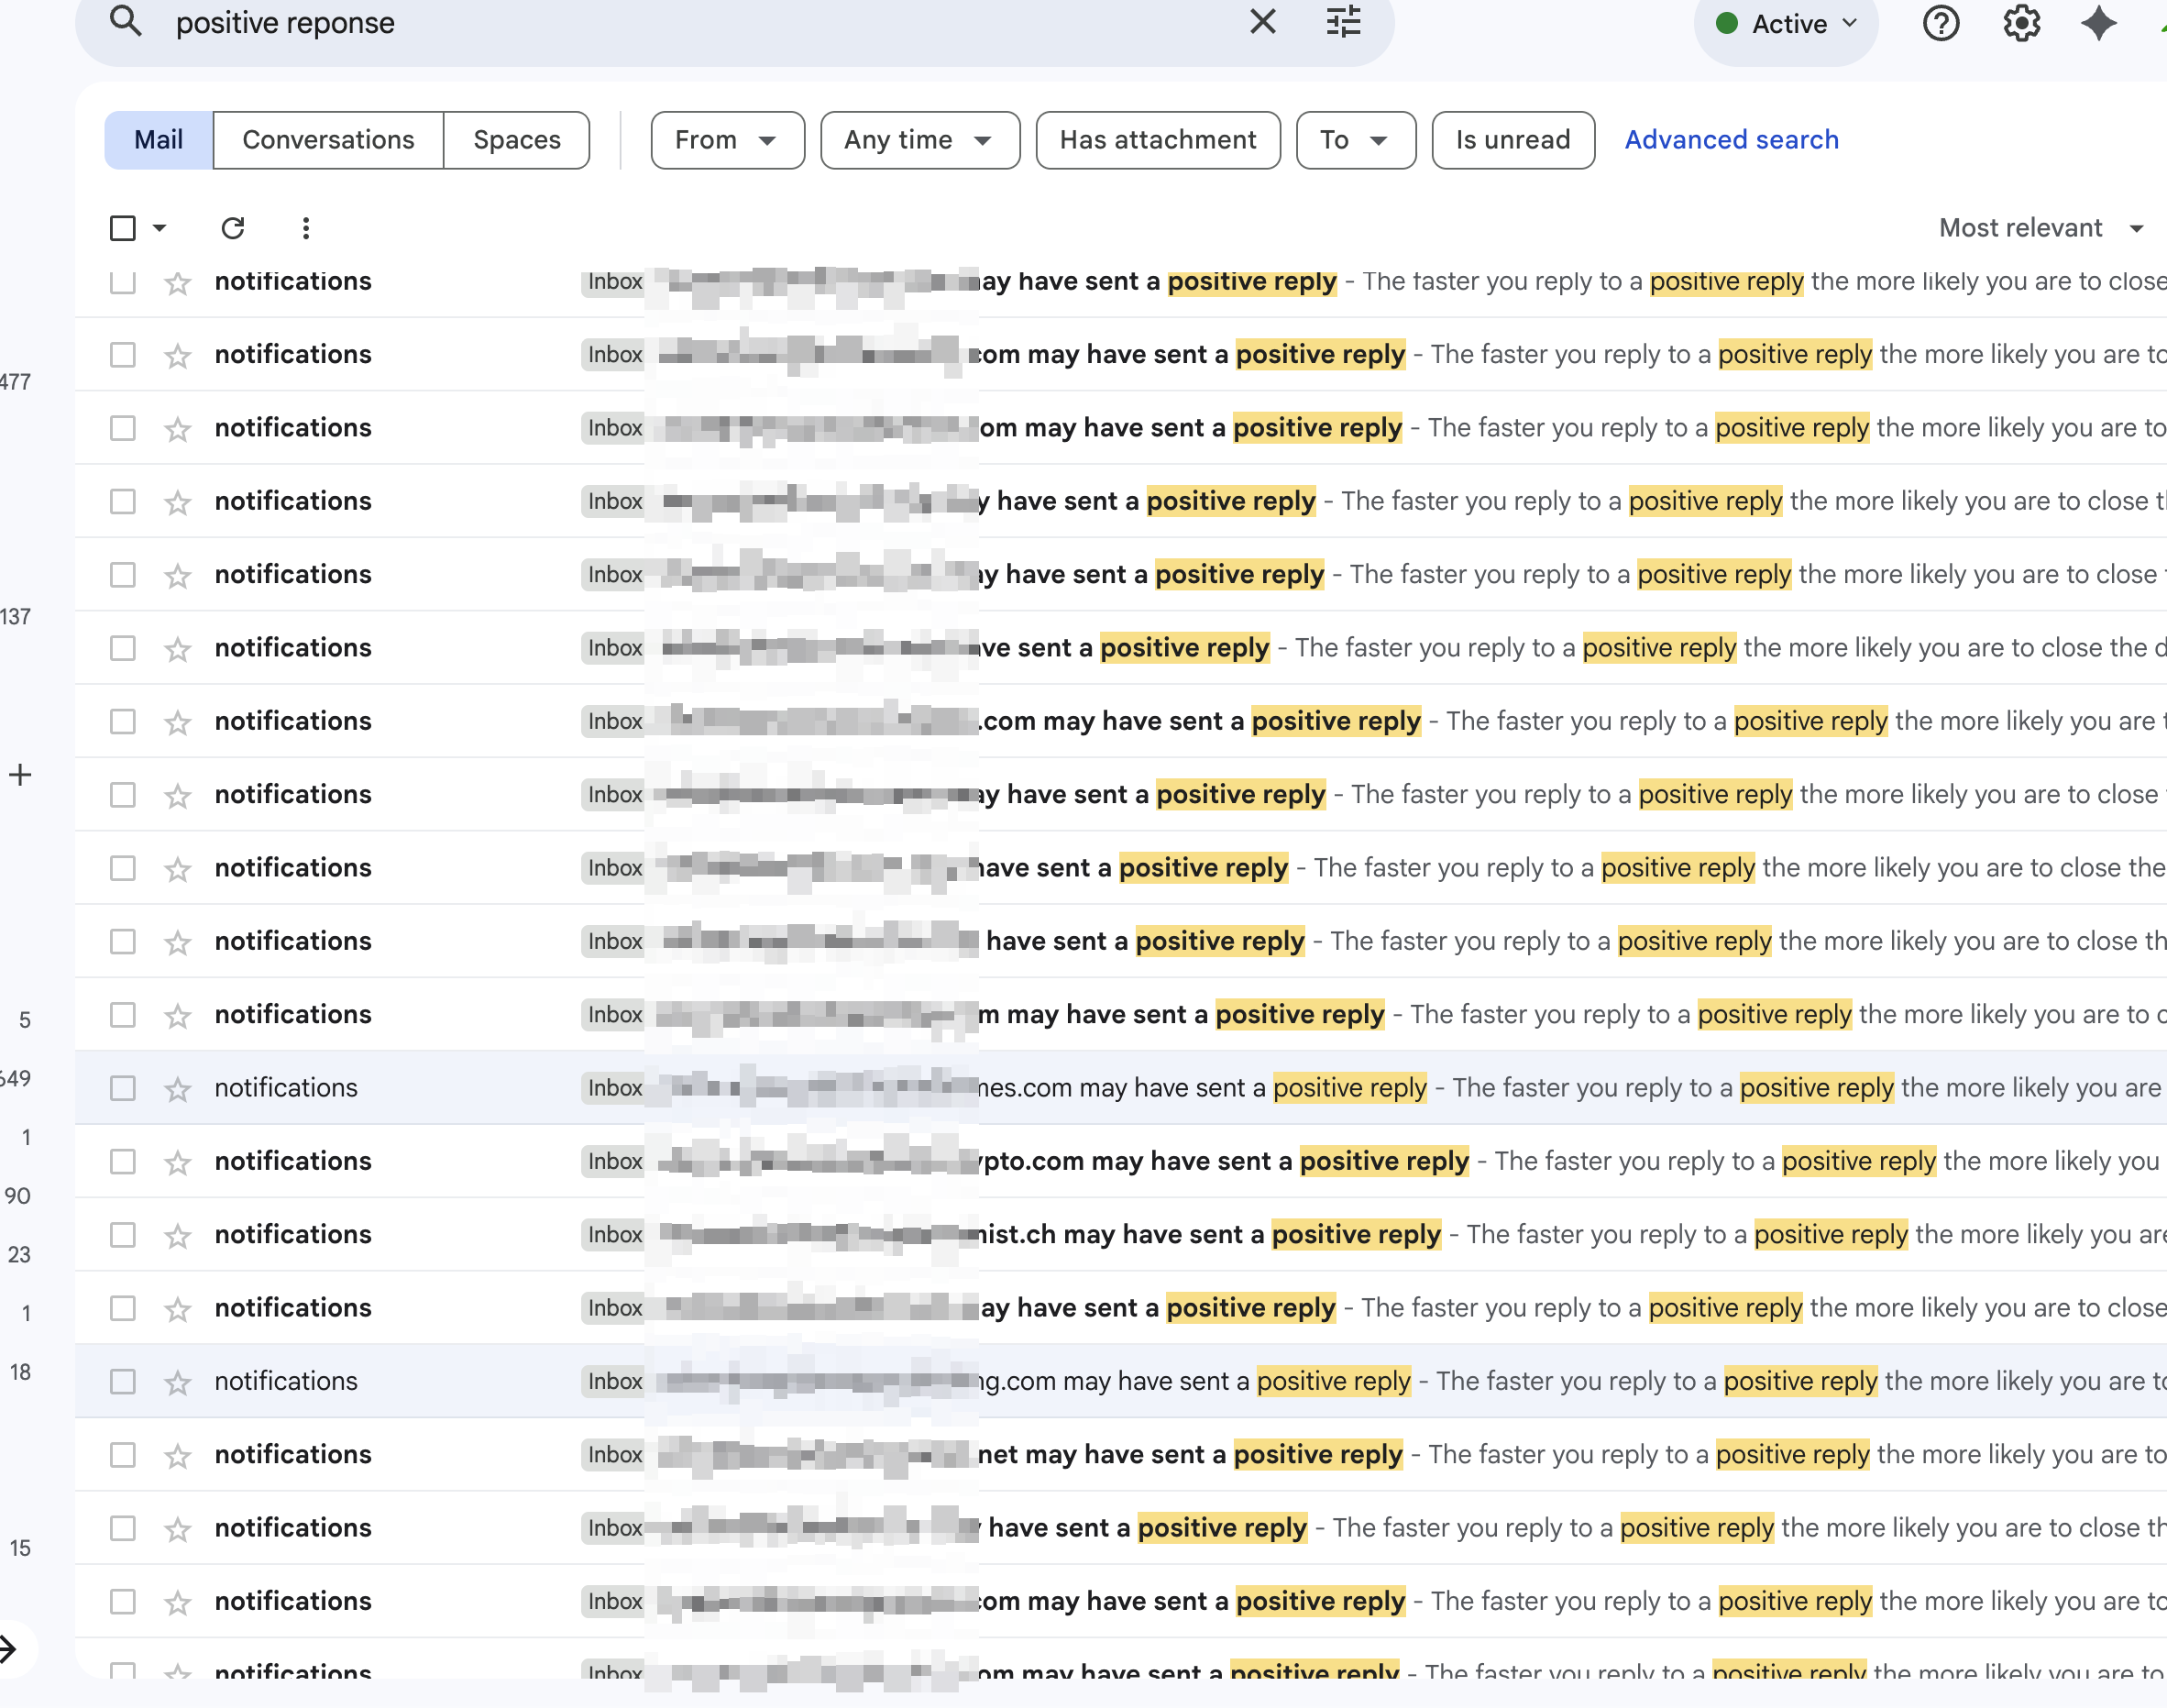The height and width of the screenshot is (1708, 2167).
Task: Refresh the email list
Action: 233,228
